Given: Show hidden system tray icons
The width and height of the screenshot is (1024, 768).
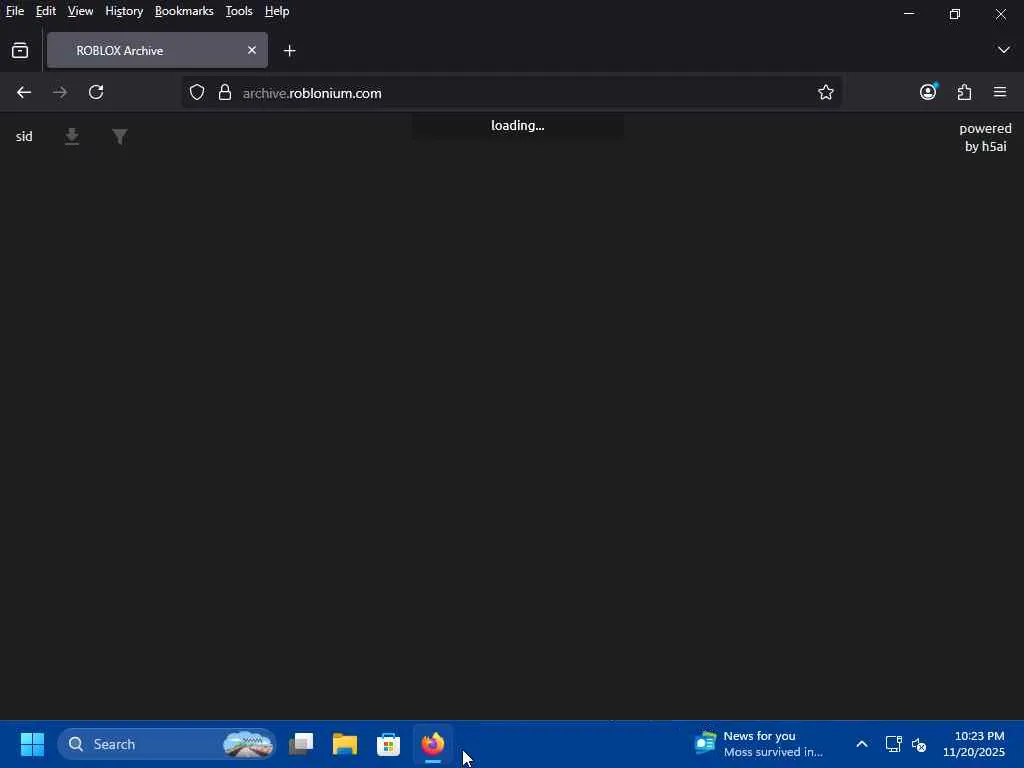Looking at the screenshot, I should point(862,744).
